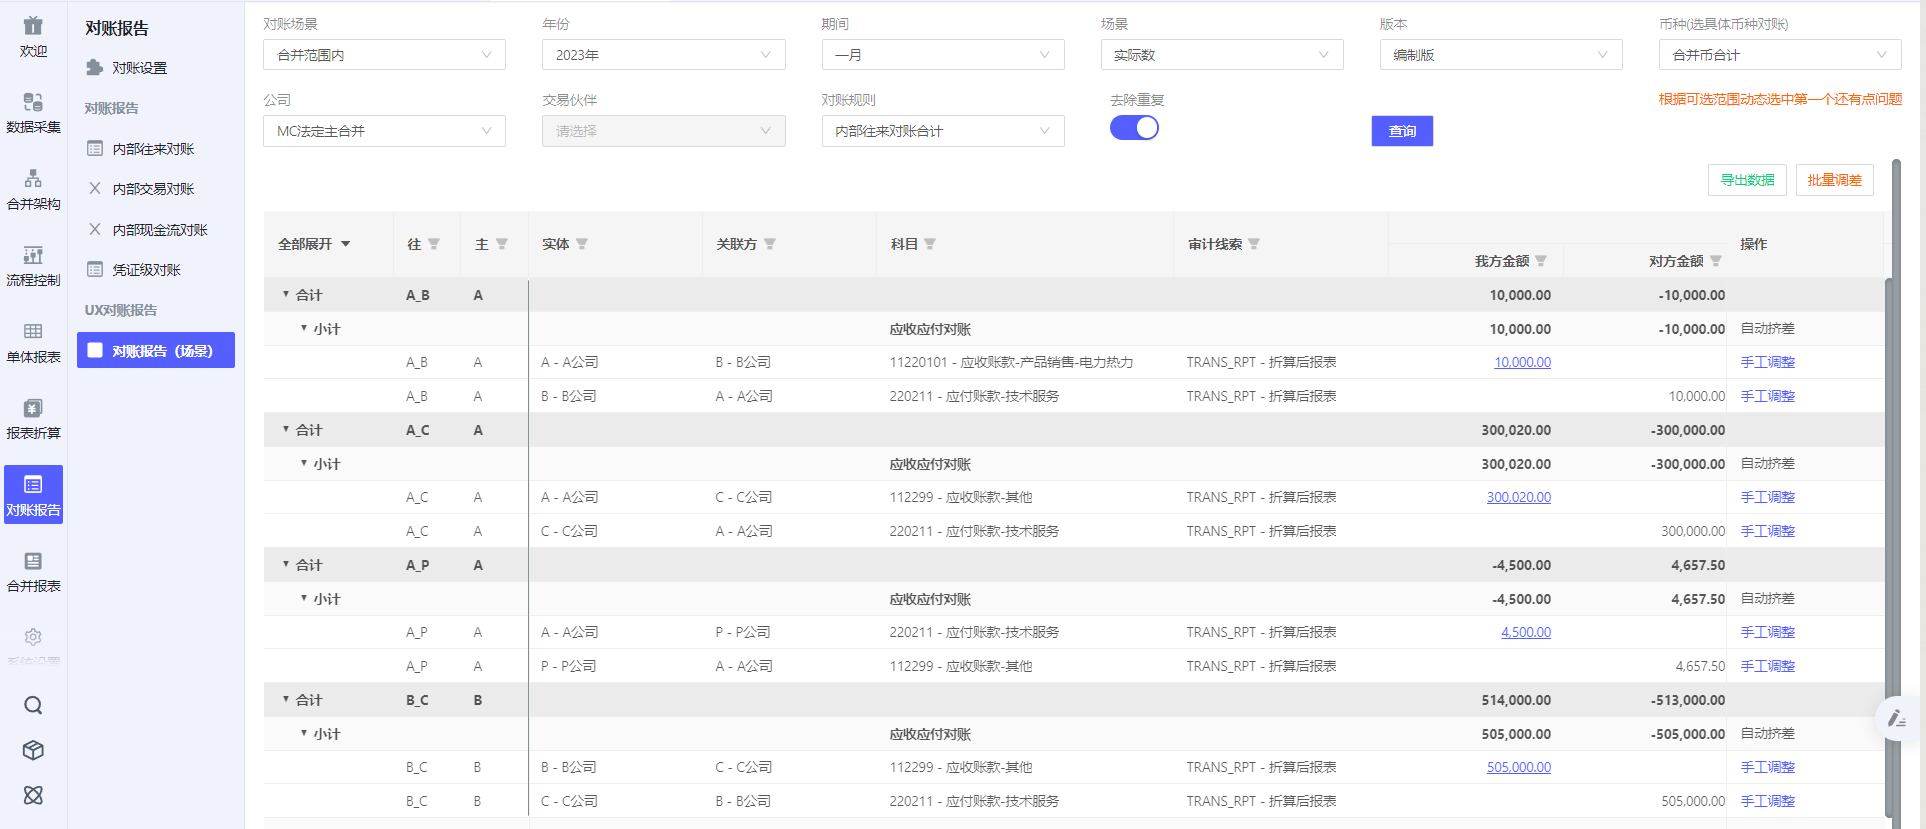Click the vertical scrollbar on the right
Image resolution: width=1926 pixels, height=829 pixels.
point(1889,500)
